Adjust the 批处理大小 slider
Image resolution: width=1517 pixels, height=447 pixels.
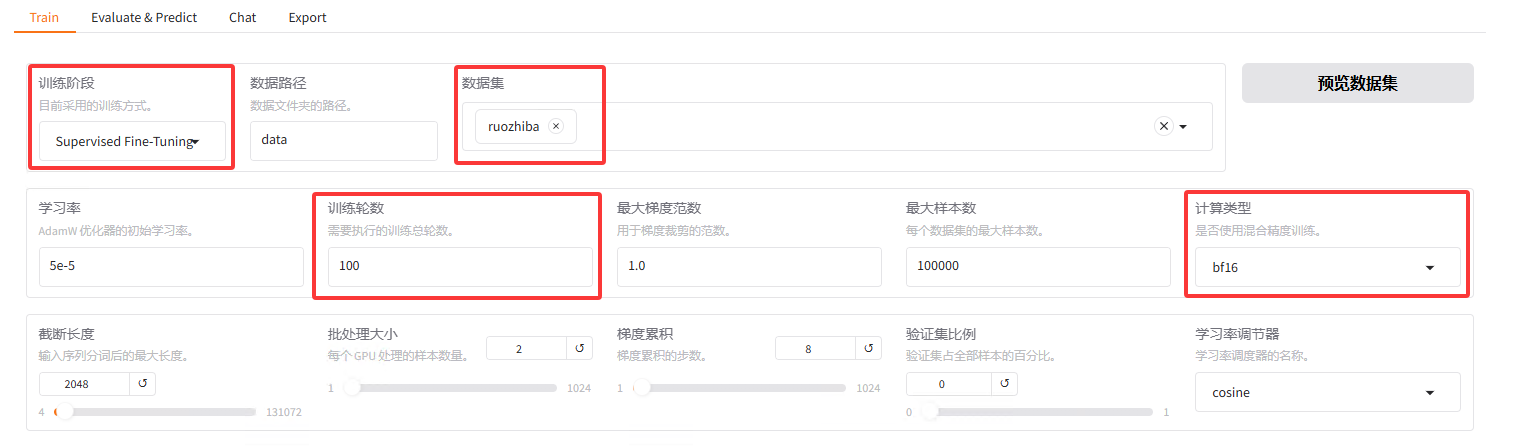(448, 387)
